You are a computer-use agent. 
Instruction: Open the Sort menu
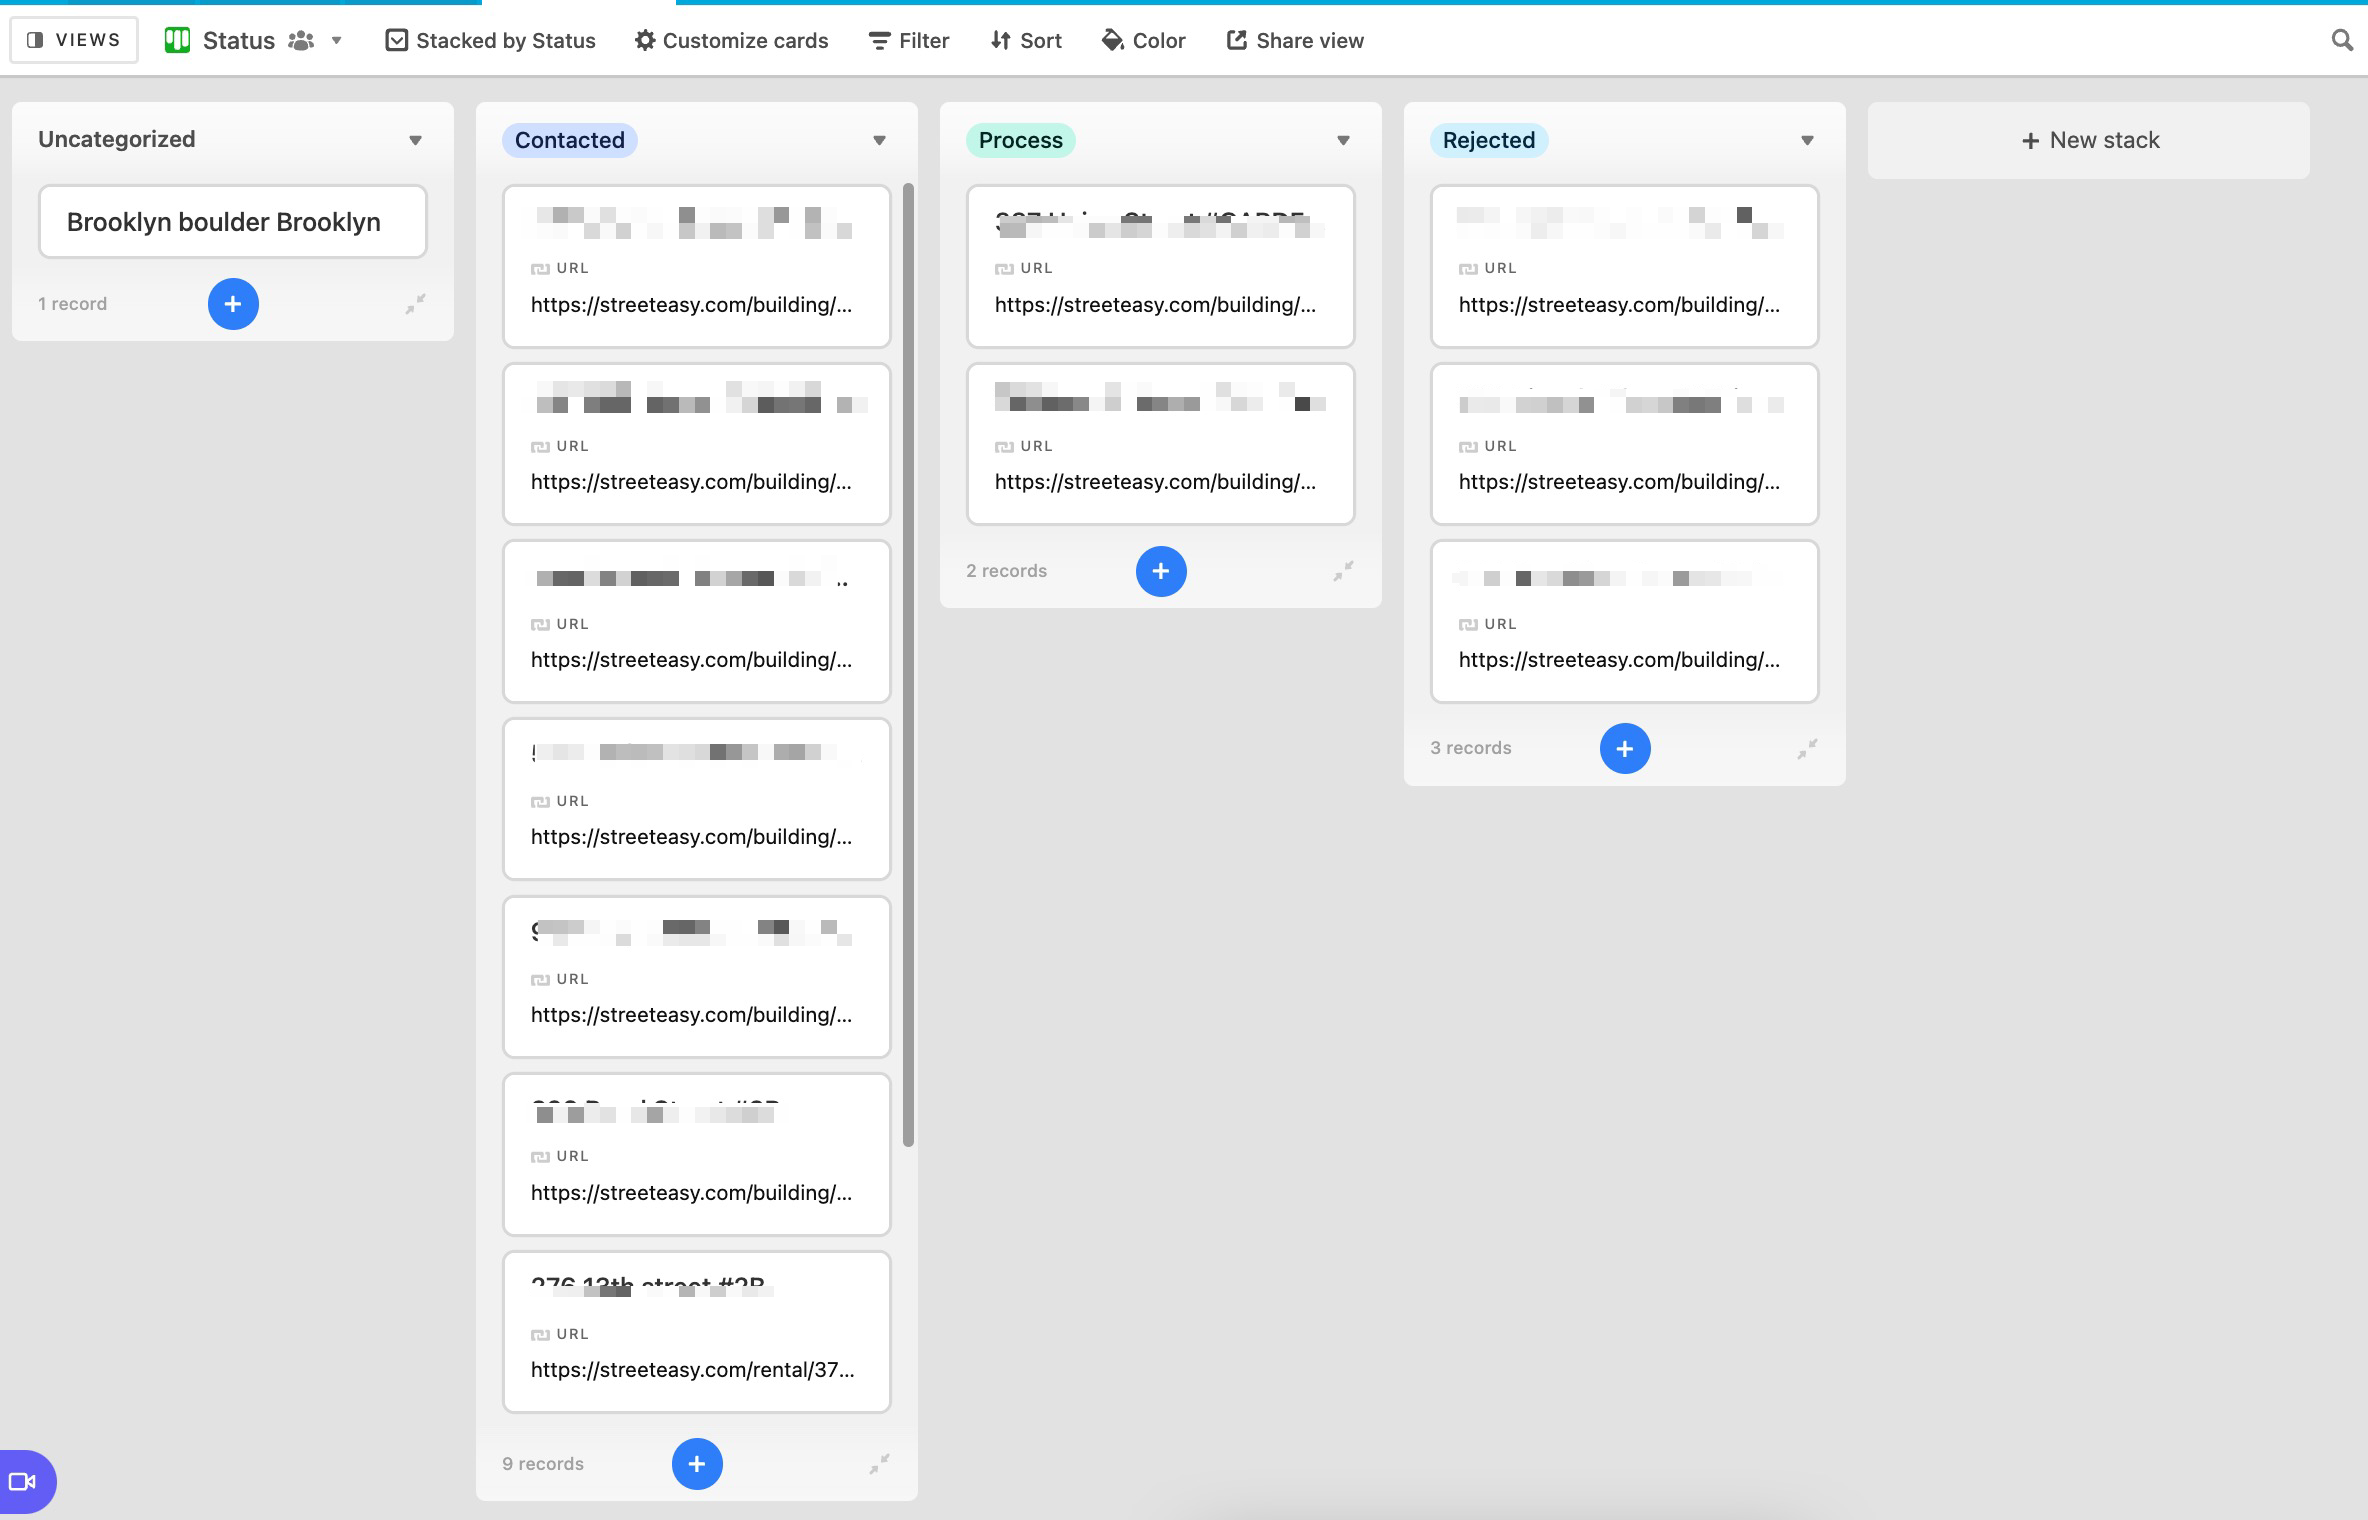[1026, 40]
